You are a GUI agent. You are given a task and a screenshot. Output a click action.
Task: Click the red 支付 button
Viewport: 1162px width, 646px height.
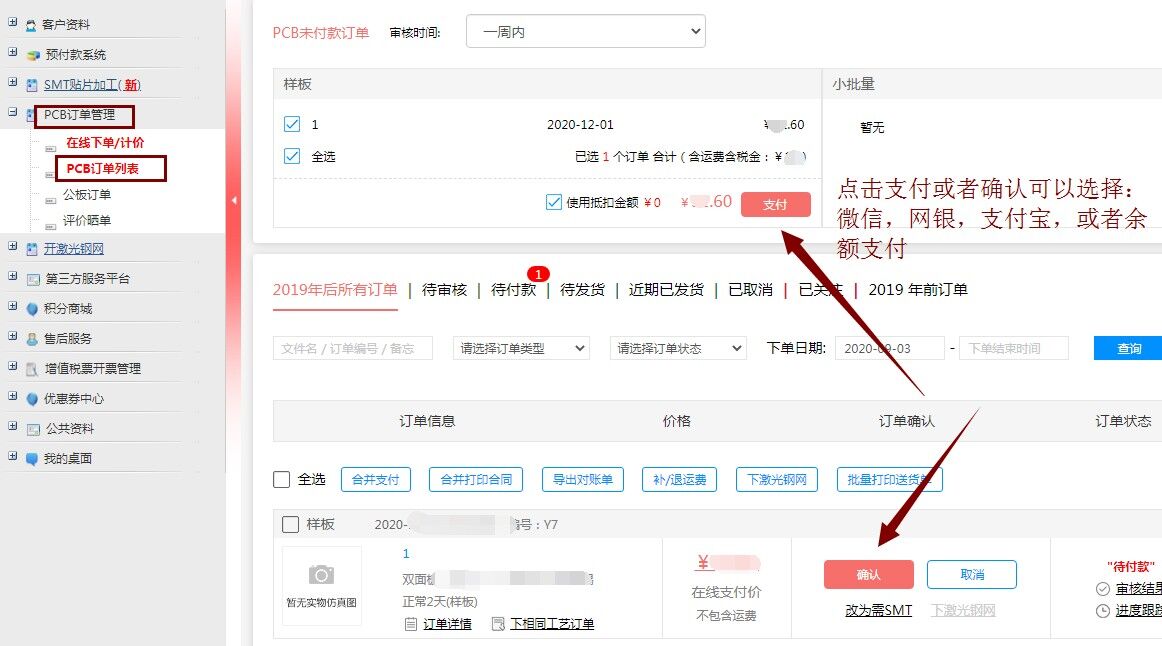tap(775, 204)
